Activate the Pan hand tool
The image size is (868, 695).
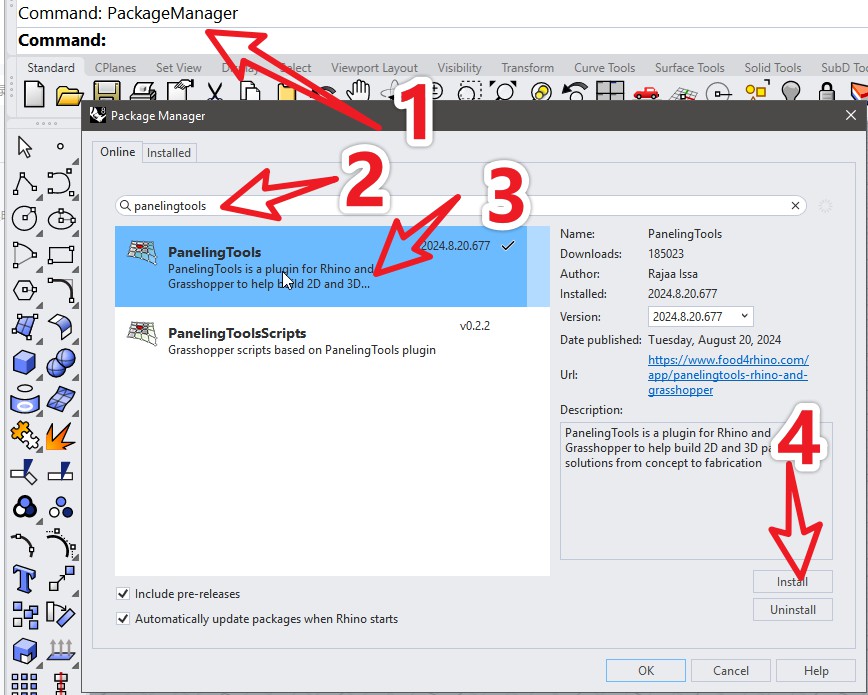[x=359, y=90]
